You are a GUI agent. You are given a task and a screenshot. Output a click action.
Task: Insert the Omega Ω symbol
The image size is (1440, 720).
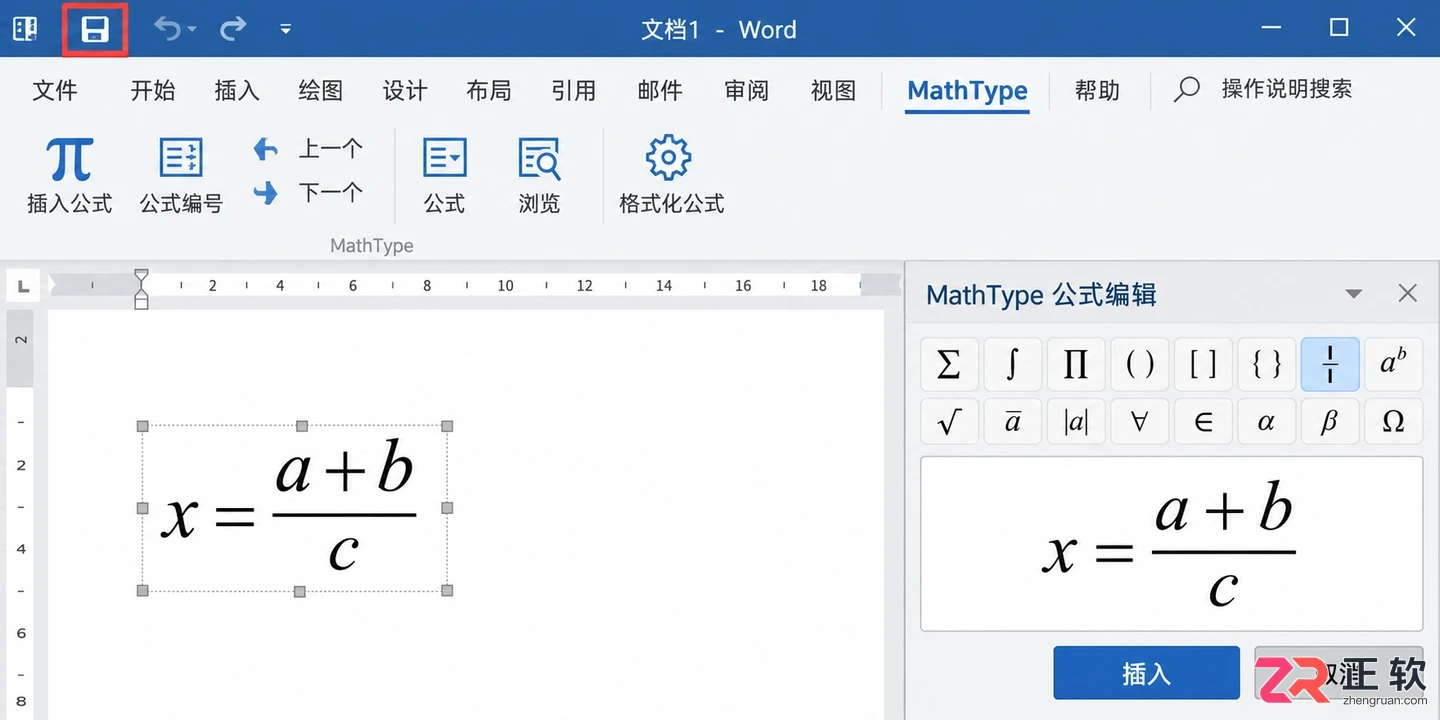click(x=1393, y=422)
